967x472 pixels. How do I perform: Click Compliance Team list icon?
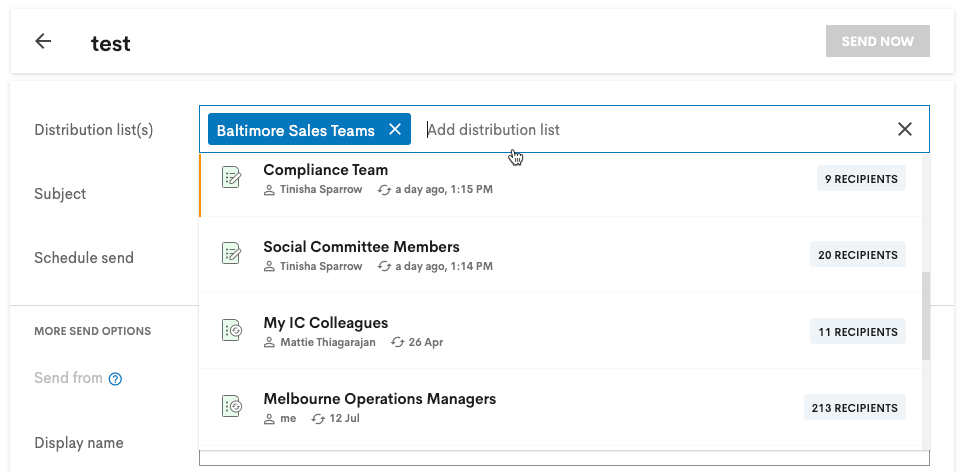(x=231, y=177)
